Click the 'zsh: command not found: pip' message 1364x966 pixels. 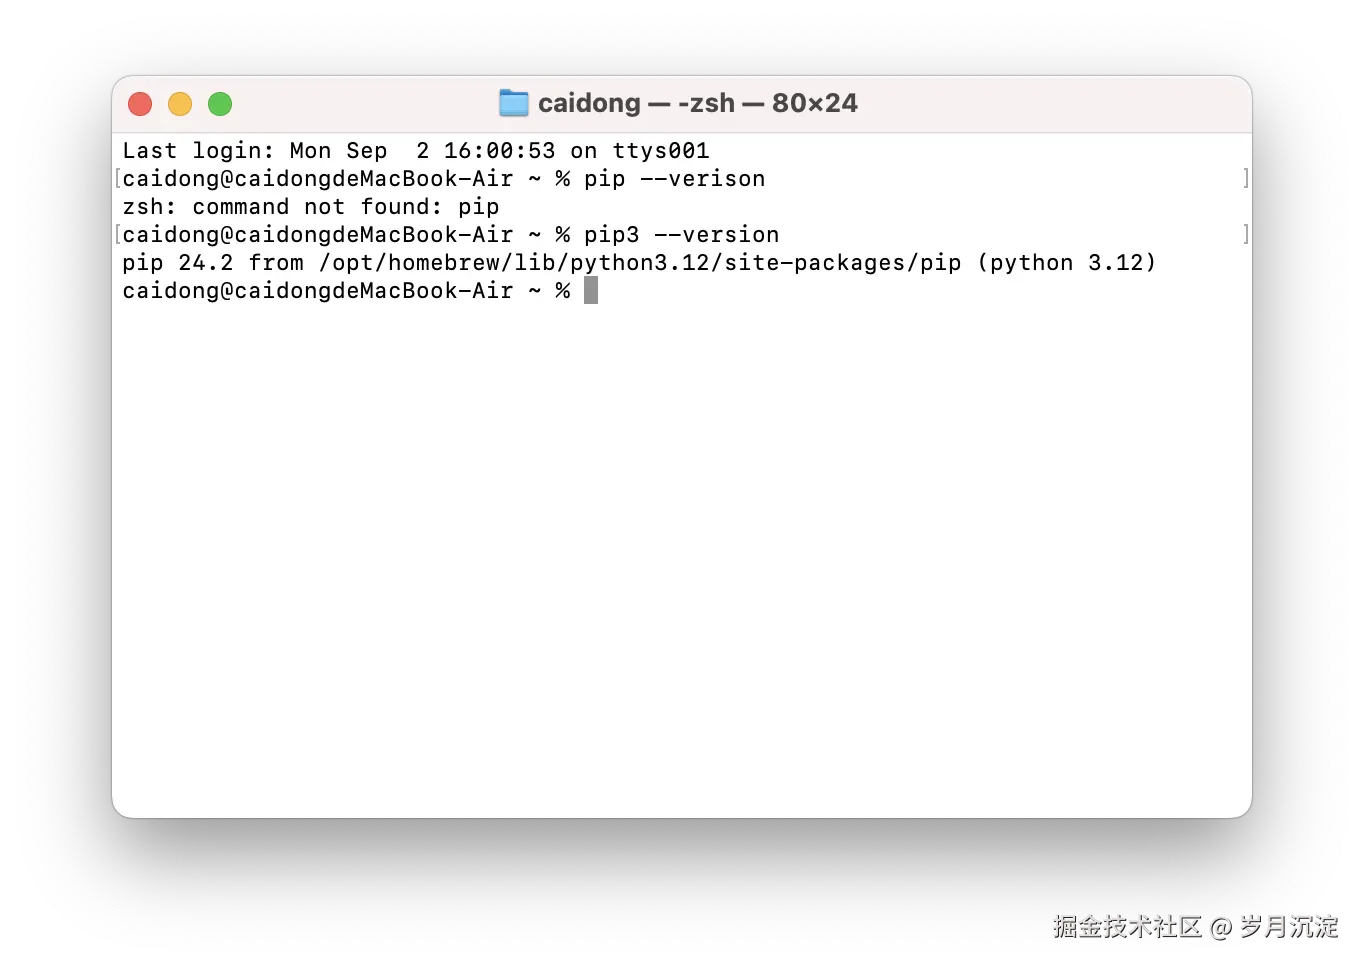311,206
